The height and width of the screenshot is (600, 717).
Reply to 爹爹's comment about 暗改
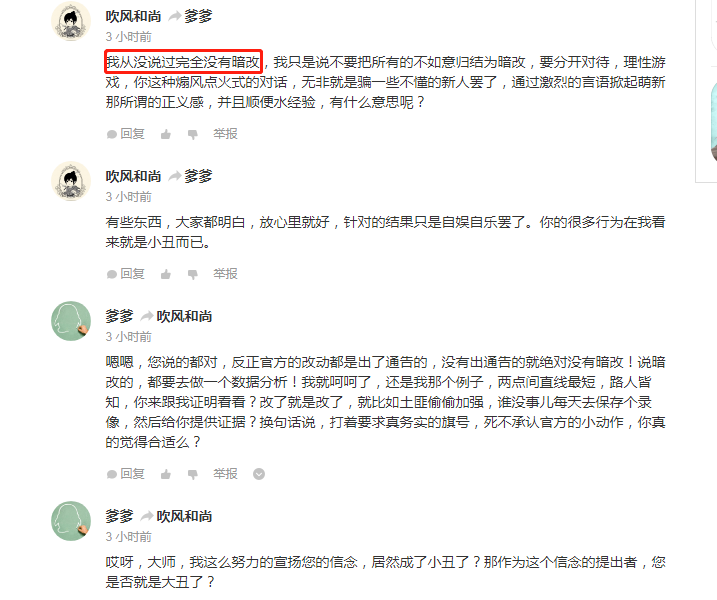(126, 474)
